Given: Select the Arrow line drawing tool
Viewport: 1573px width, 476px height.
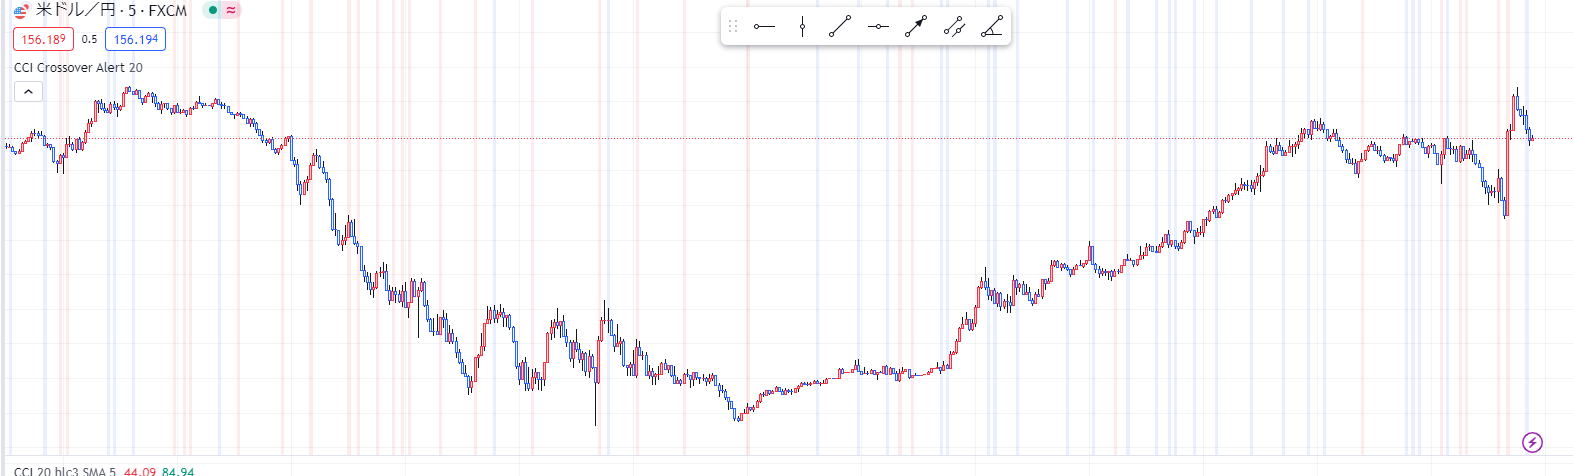Looking at the screenshot, I should click(916, 27).
